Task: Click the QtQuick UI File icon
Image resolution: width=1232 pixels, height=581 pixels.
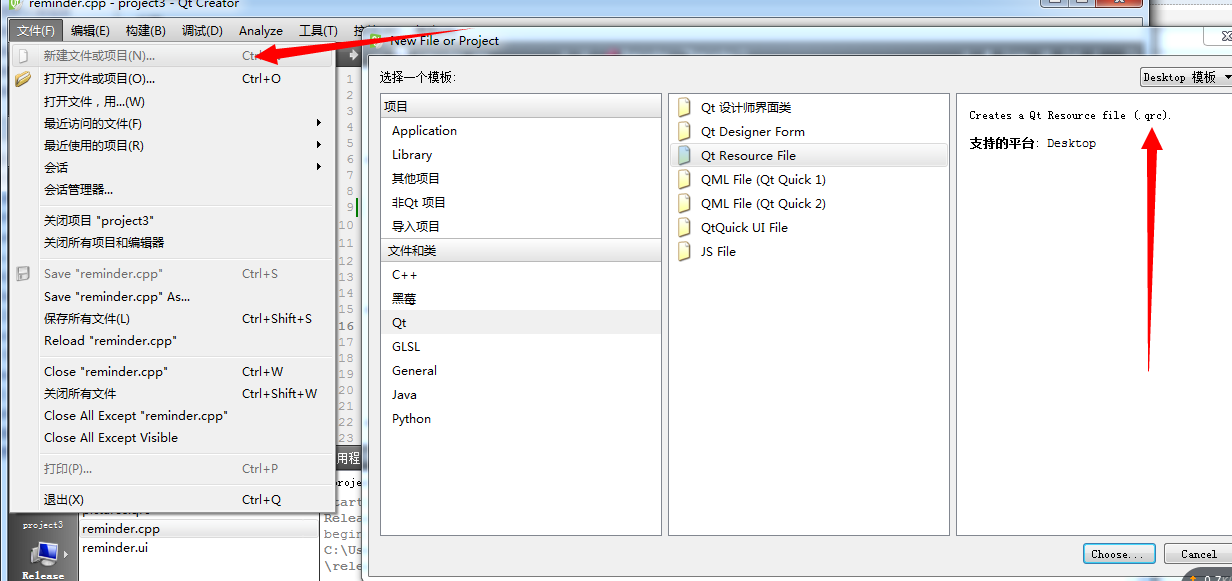Action: (x=684, y=227)
